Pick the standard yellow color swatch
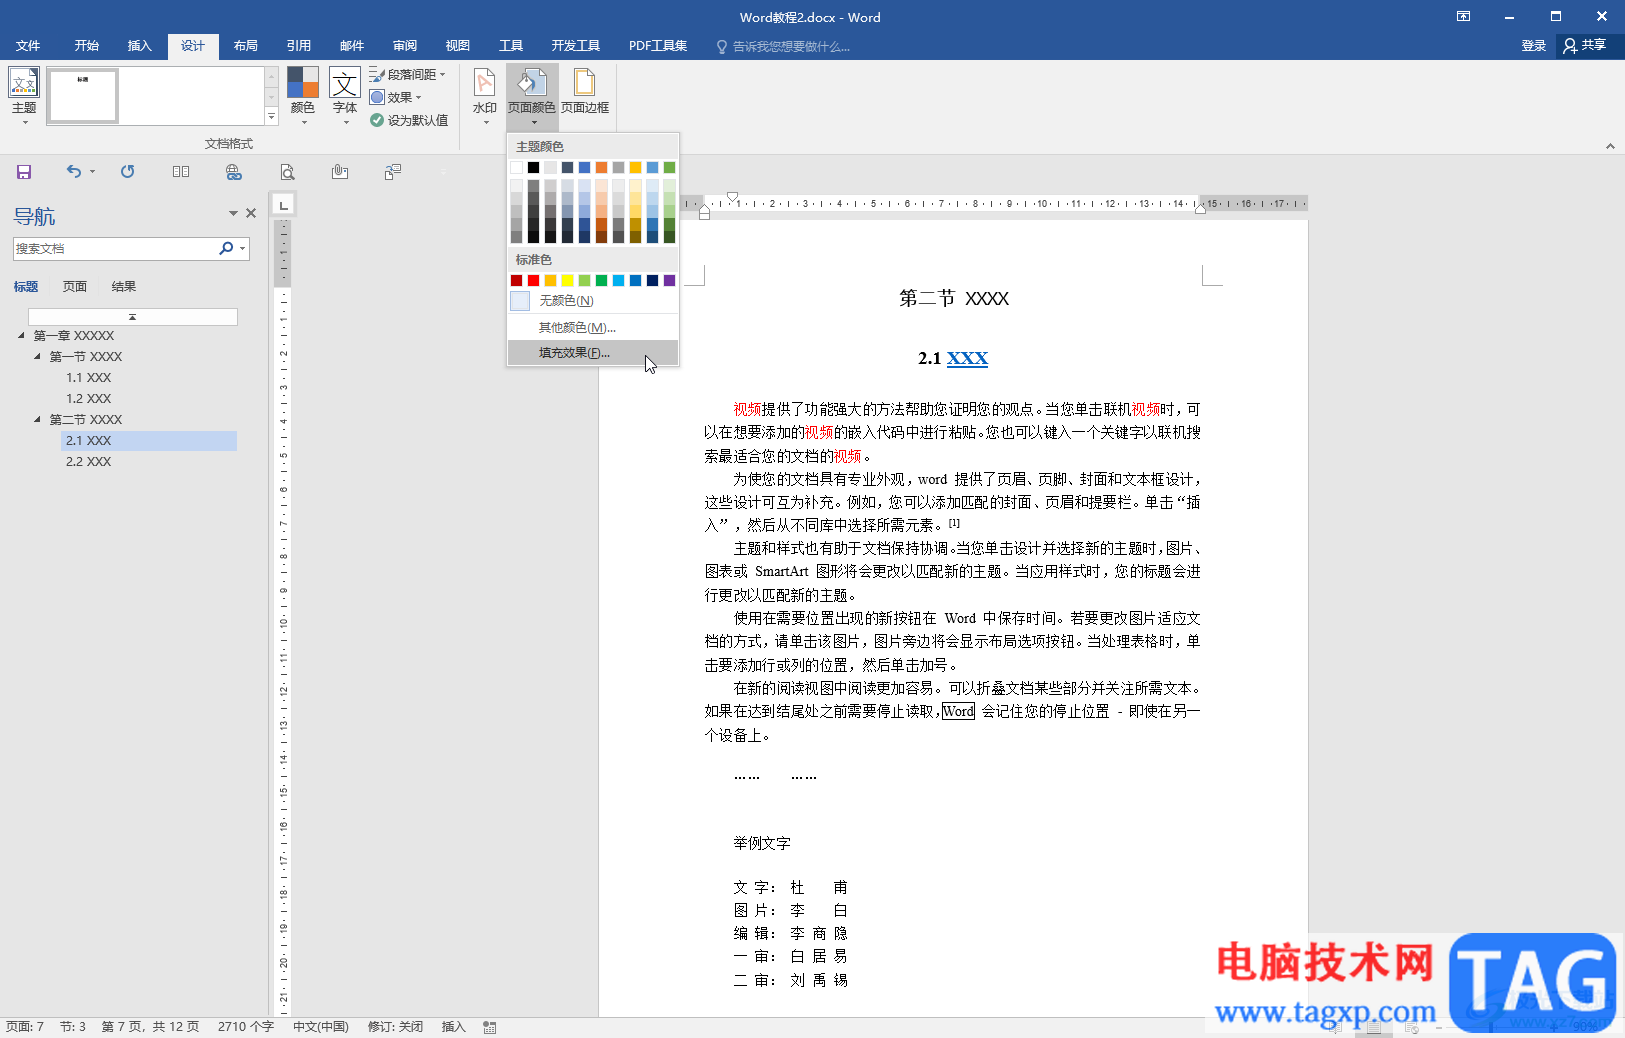Image resolution: width=1625 pixels, height=1038 pixels. (x=567, y=280)
